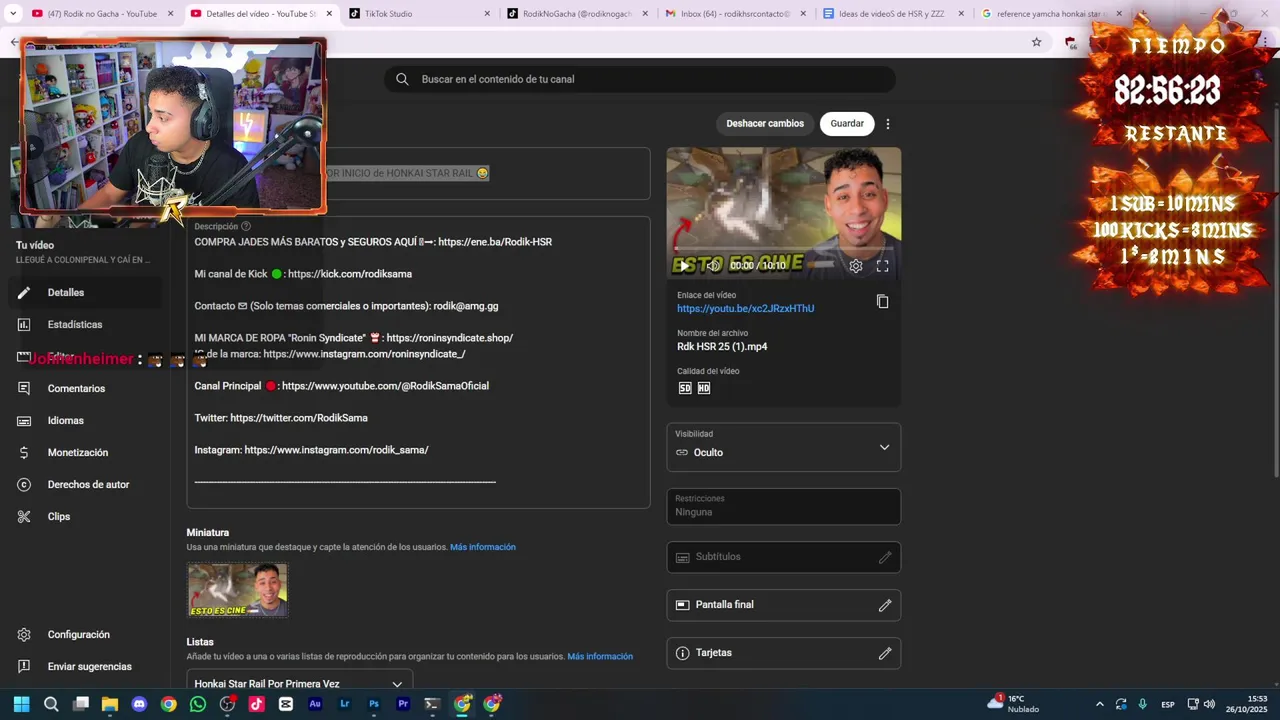Play the video preview
Screen dimensions: 1280x720
point(684,266)
